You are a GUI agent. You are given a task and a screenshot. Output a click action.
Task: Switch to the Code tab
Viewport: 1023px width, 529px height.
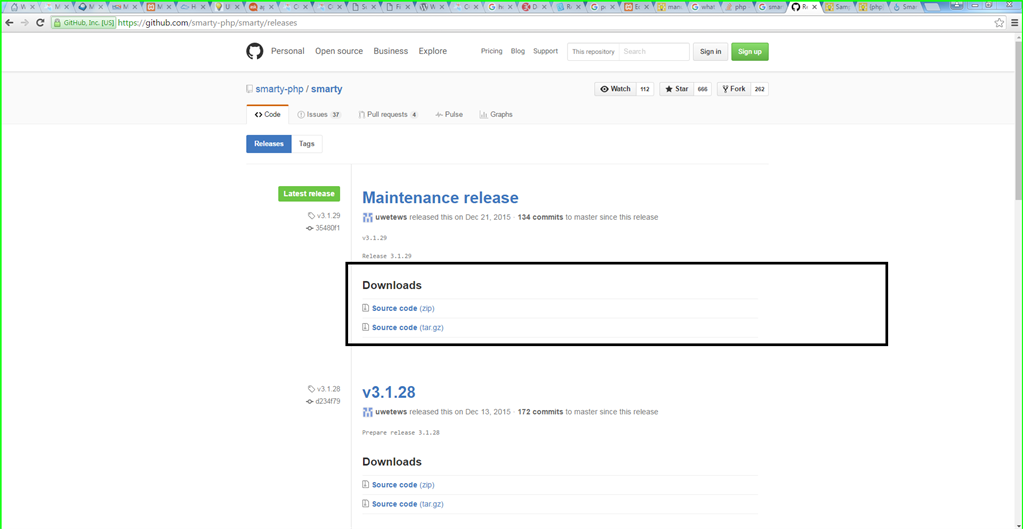[x=267, y=114]
